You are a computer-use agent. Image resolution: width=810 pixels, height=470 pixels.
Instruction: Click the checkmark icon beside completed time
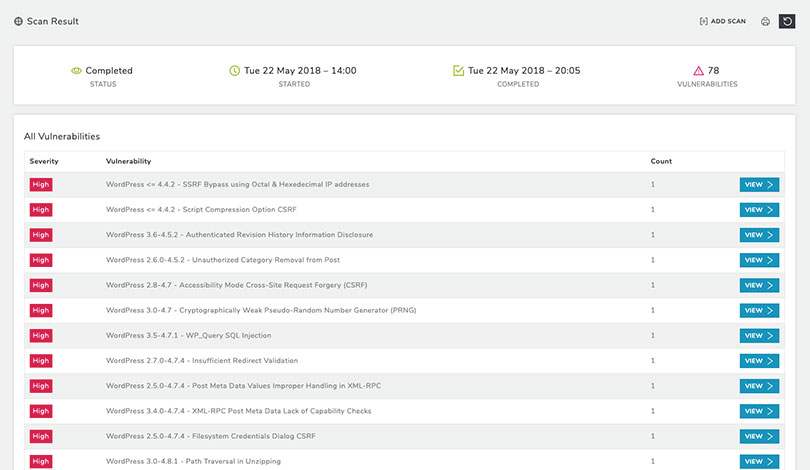(x=458, y=70)
